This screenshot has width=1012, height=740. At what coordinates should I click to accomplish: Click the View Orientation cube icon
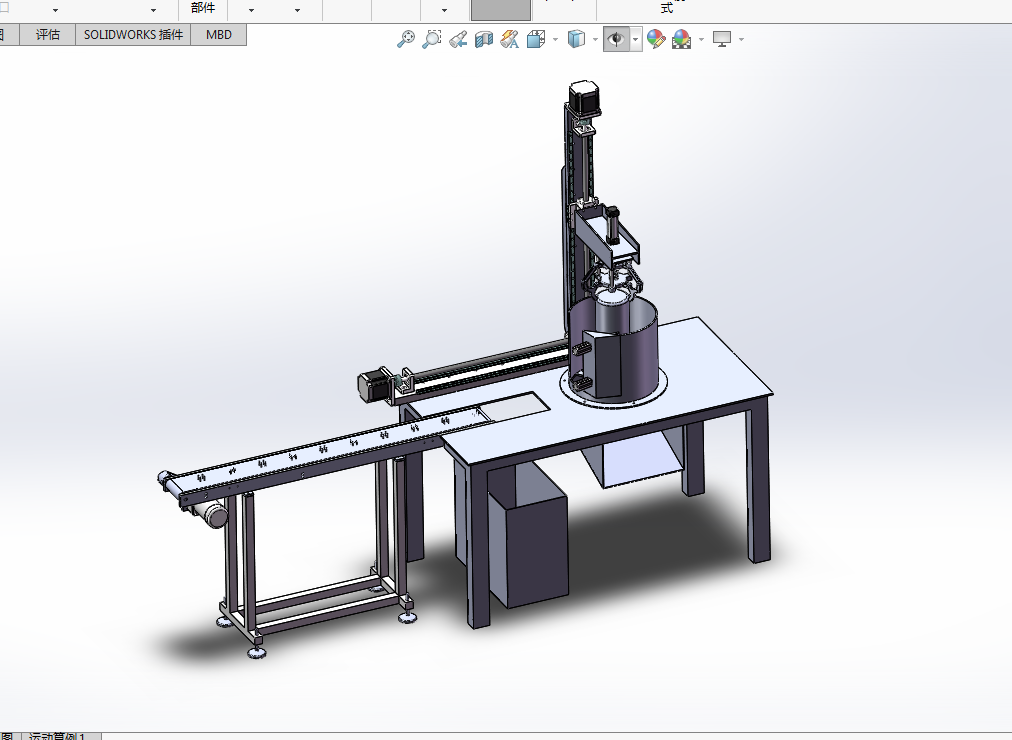536,39
